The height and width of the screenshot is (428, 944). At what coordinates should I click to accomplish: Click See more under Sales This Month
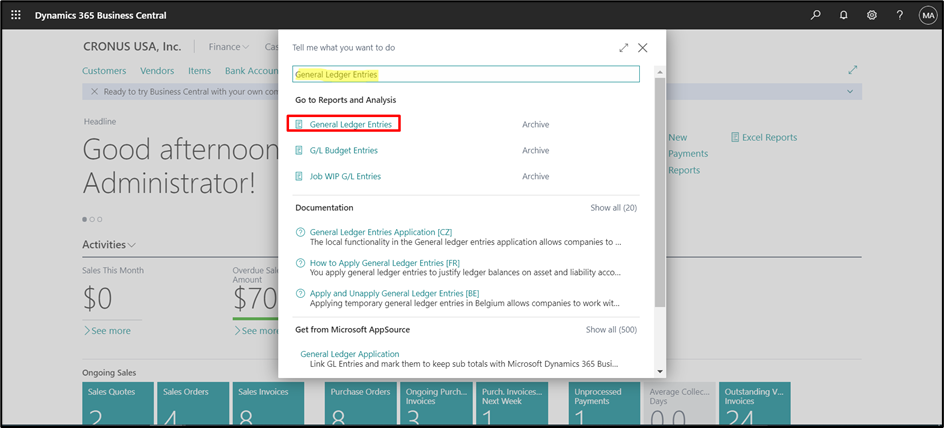point(107,330)
